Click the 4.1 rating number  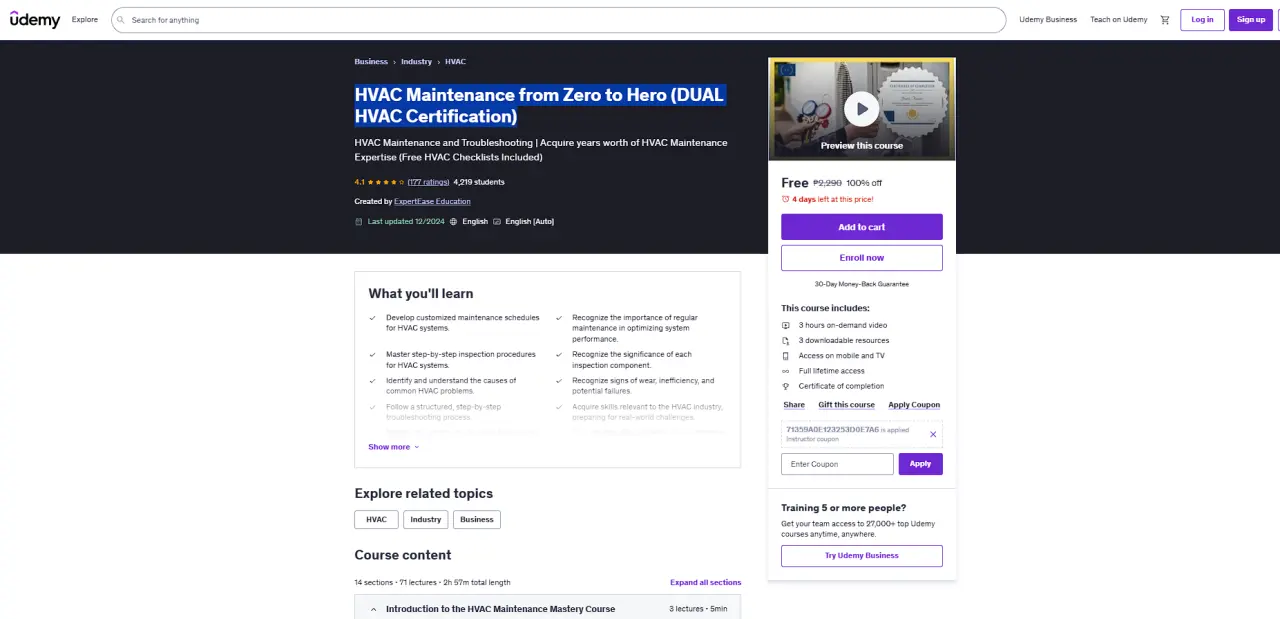pos(359,182)
